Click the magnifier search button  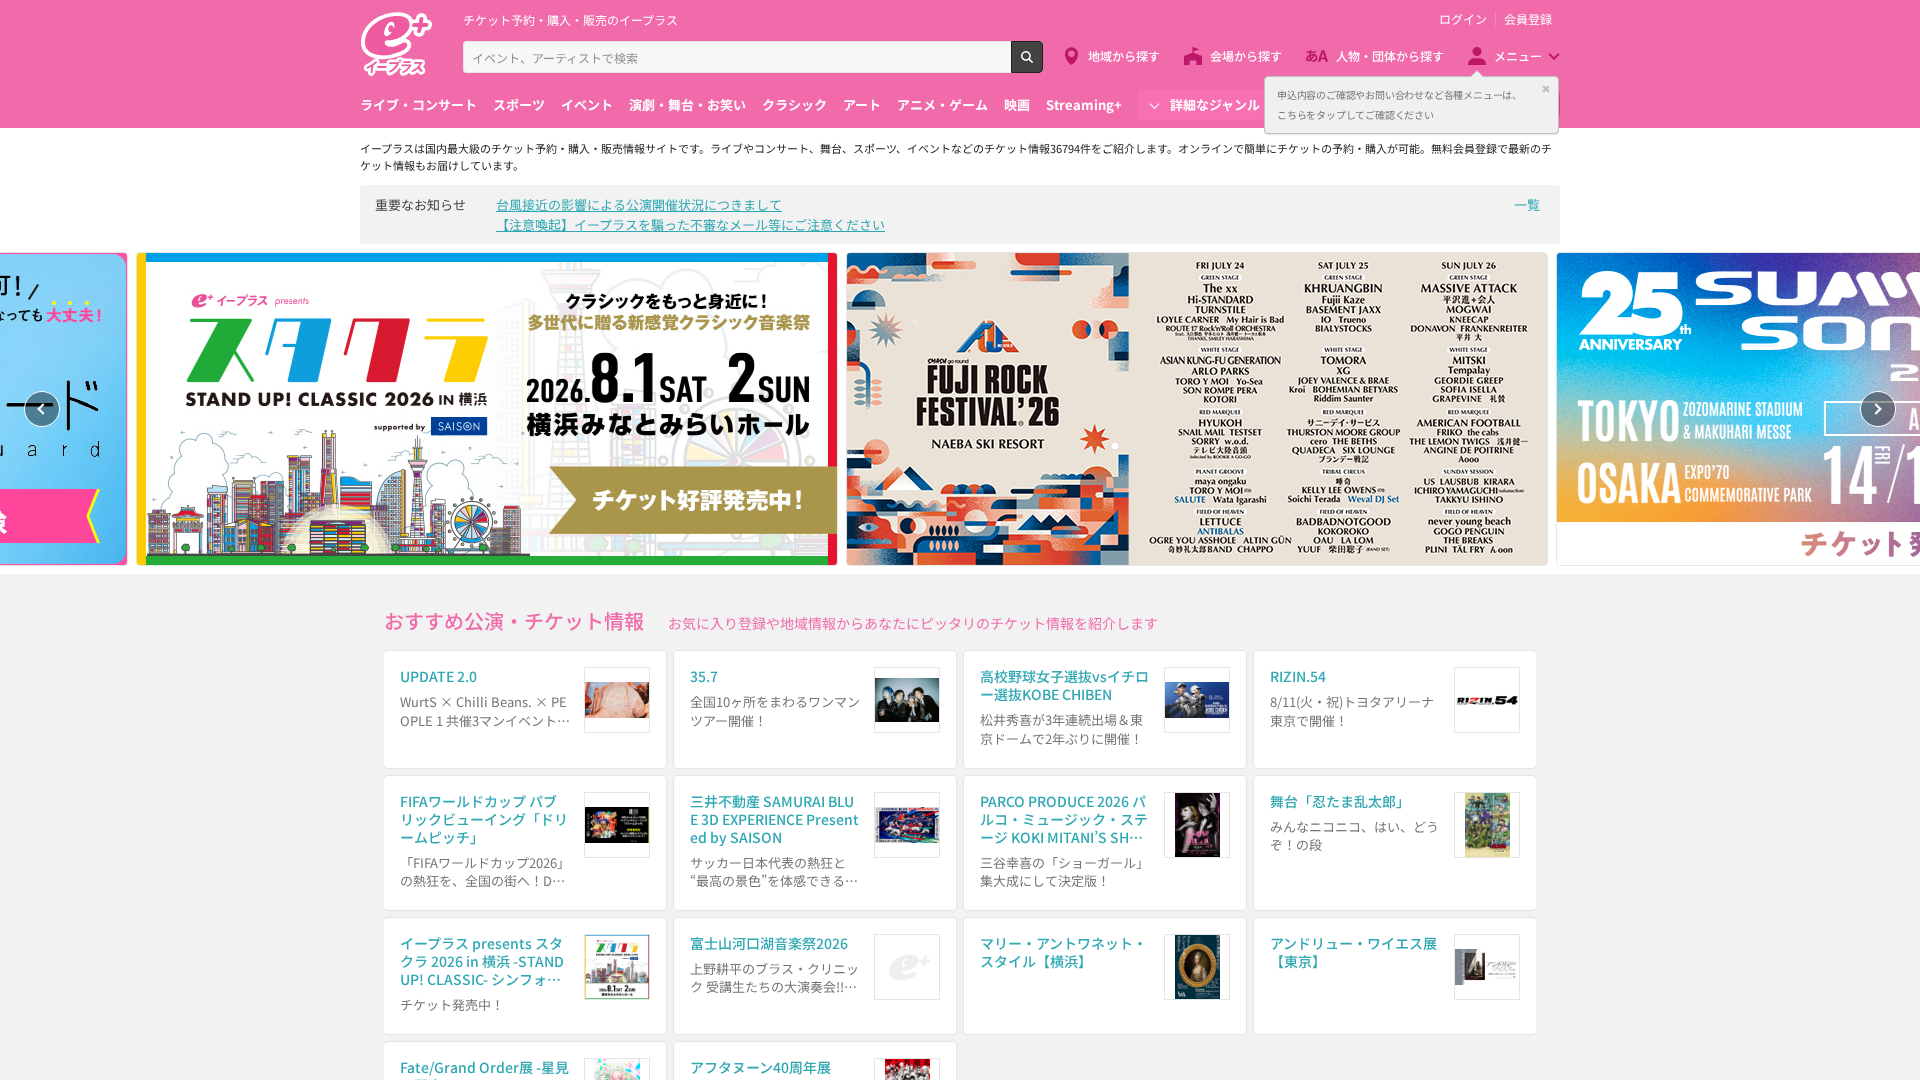click(x=1026, y=57)
